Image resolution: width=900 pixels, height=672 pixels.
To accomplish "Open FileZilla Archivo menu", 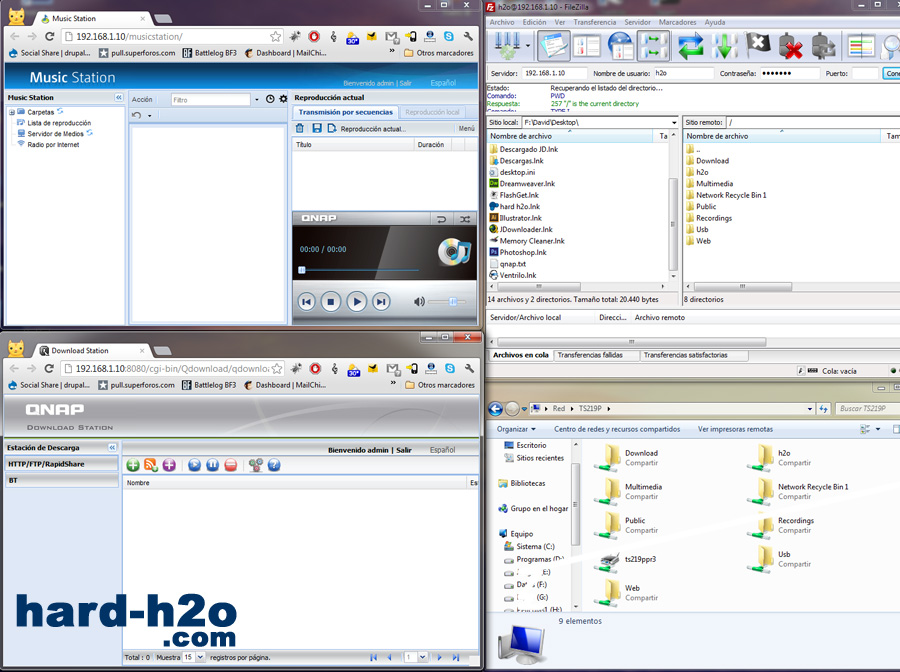I will coord(502,22).
